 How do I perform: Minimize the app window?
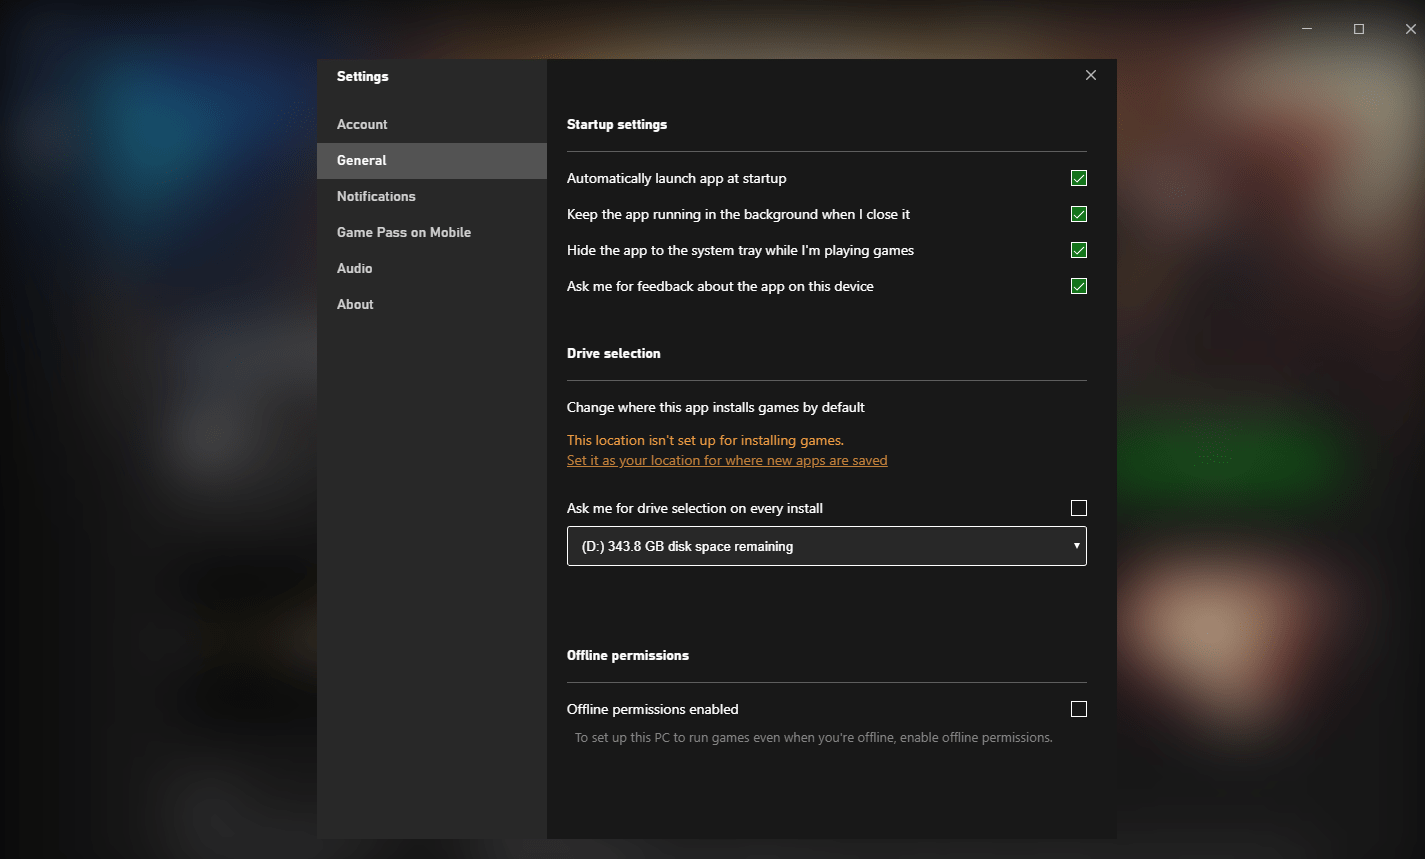[1307, 29]
